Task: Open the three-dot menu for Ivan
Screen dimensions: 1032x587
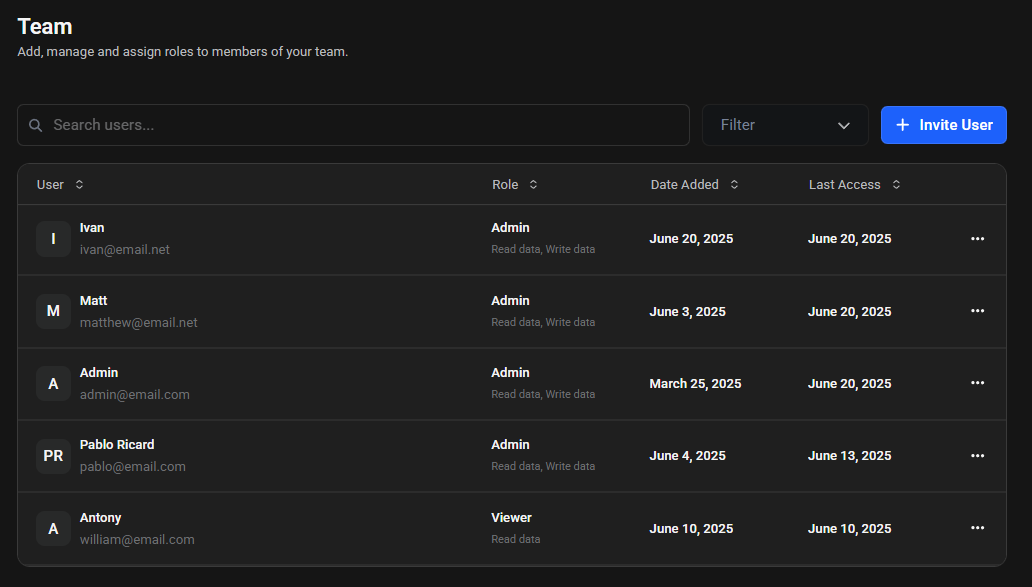Action: [x=977, y=239]
